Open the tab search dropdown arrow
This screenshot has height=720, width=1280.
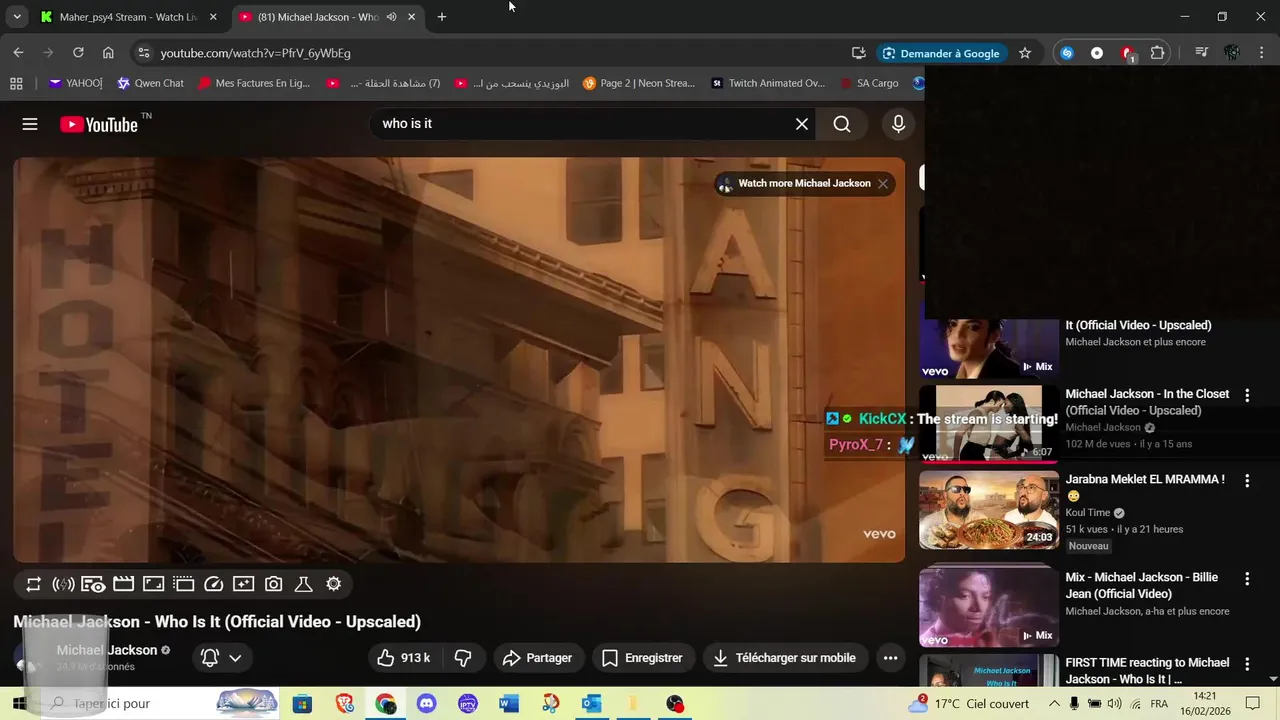pos(17,17)
